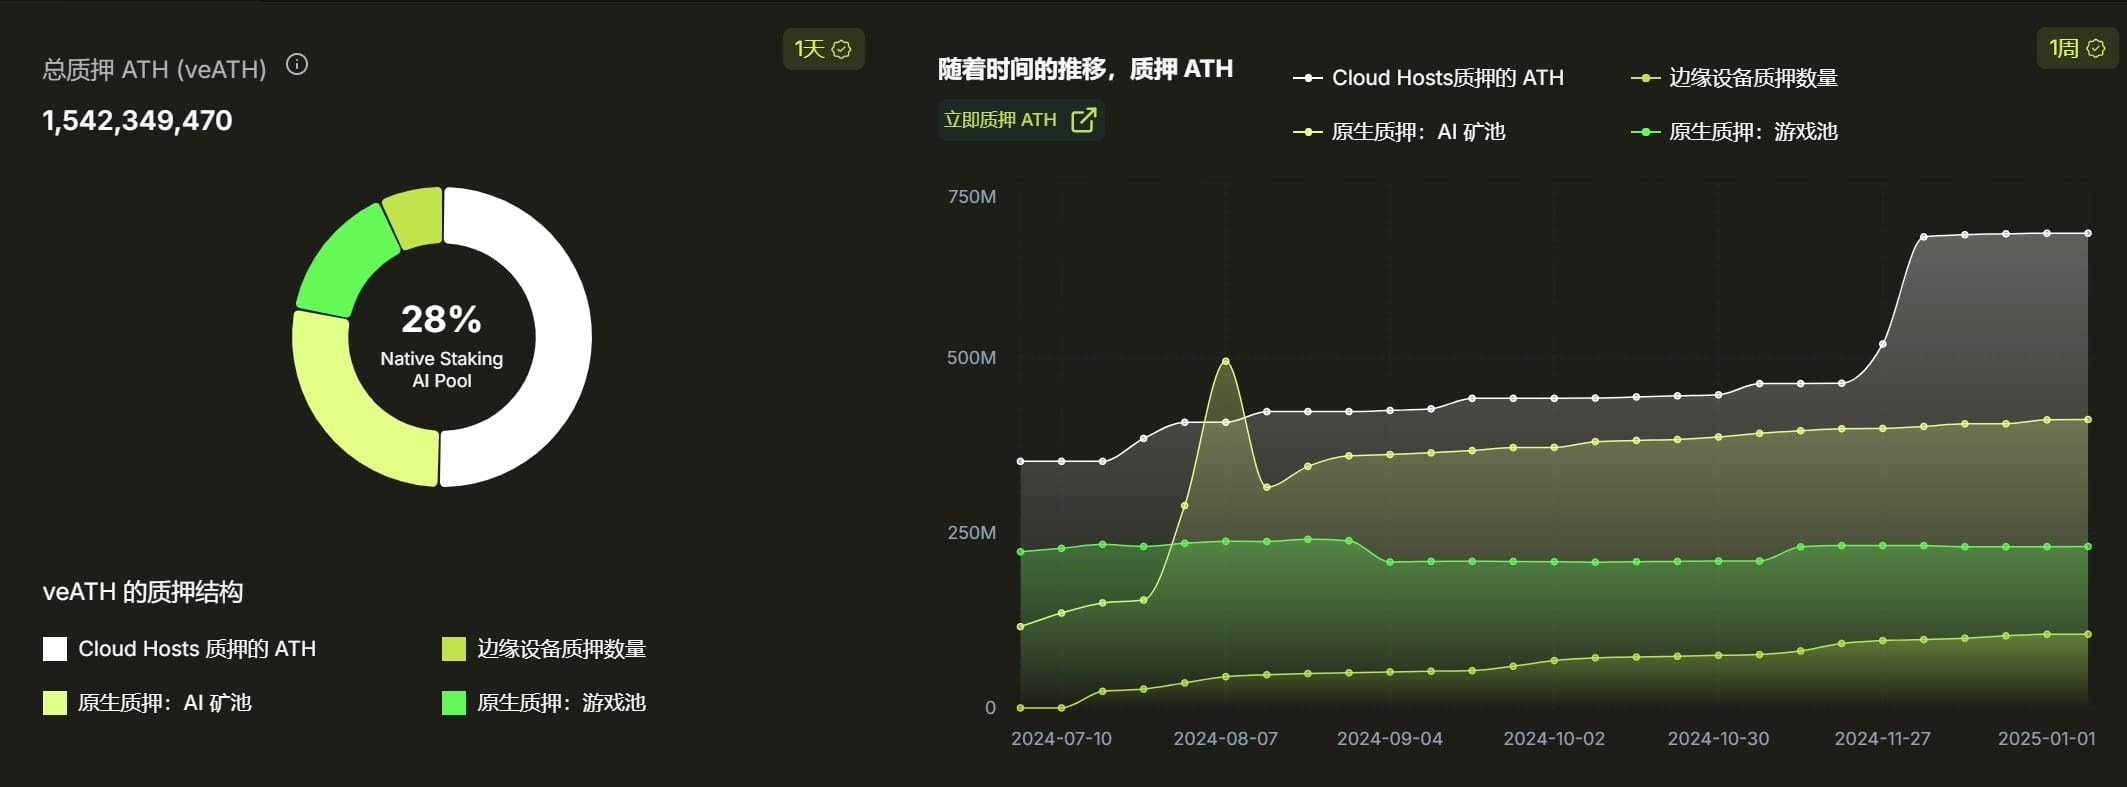
Task: Click the pale yellow 原生质押：AI 矿池 swatch
Action: (55, 703)
